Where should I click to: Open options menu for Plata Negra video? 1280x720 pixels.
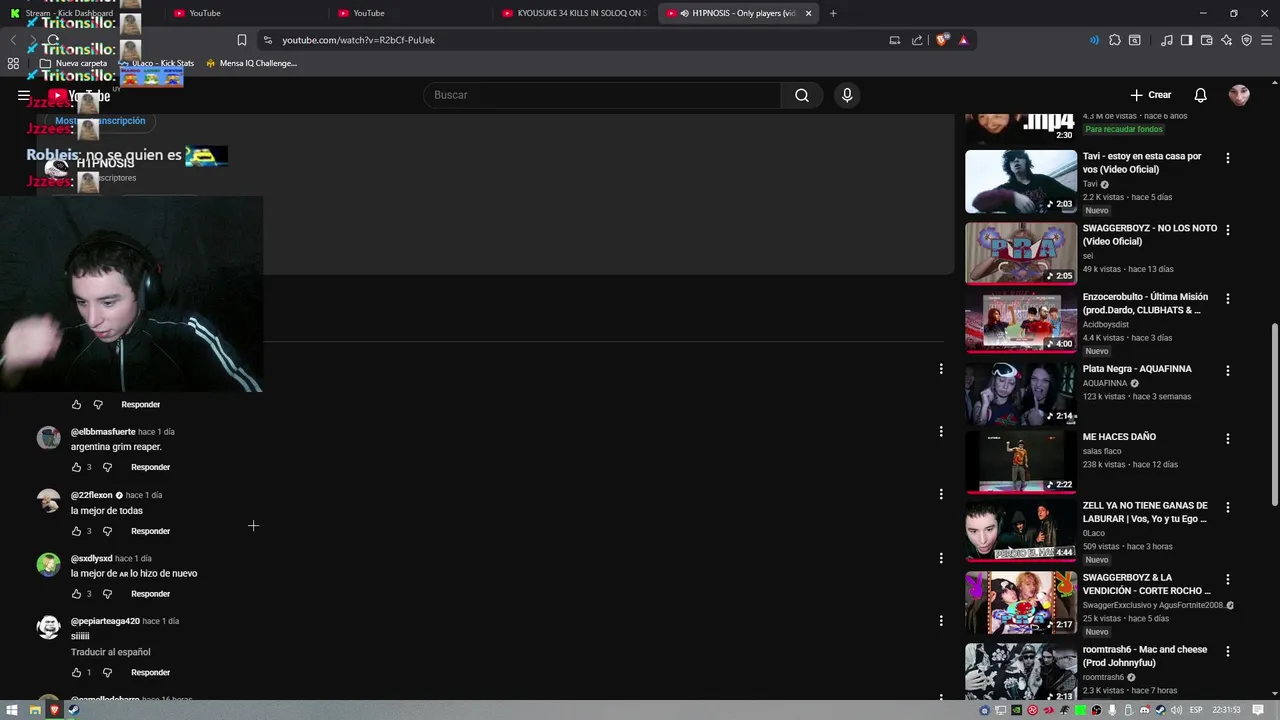(1228, 370)
